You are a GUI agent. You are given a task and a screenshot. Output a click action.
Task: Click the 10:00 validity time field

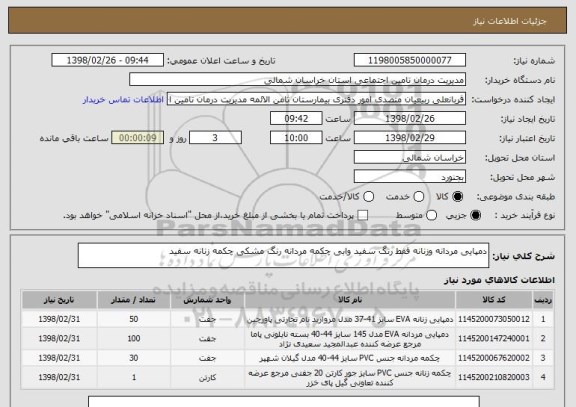coord(296,138)
